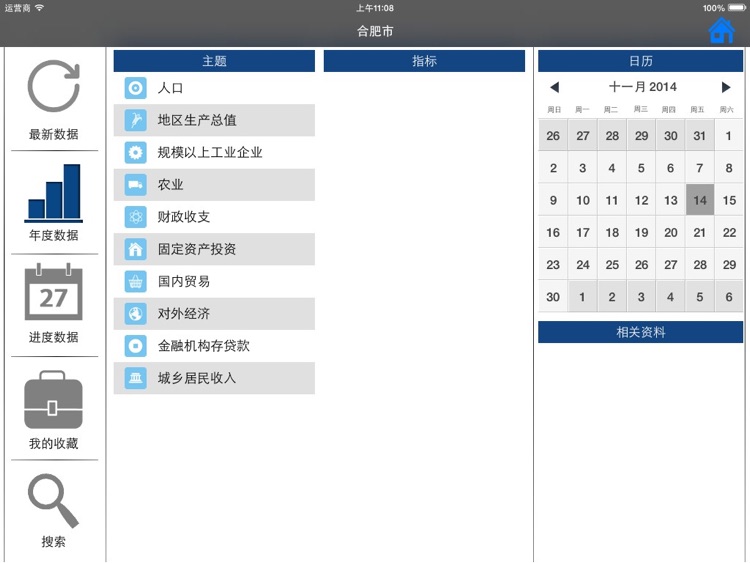Select the 地区生产总值 theme label
The width and height of the screenshot is (750, 563).
197,120
